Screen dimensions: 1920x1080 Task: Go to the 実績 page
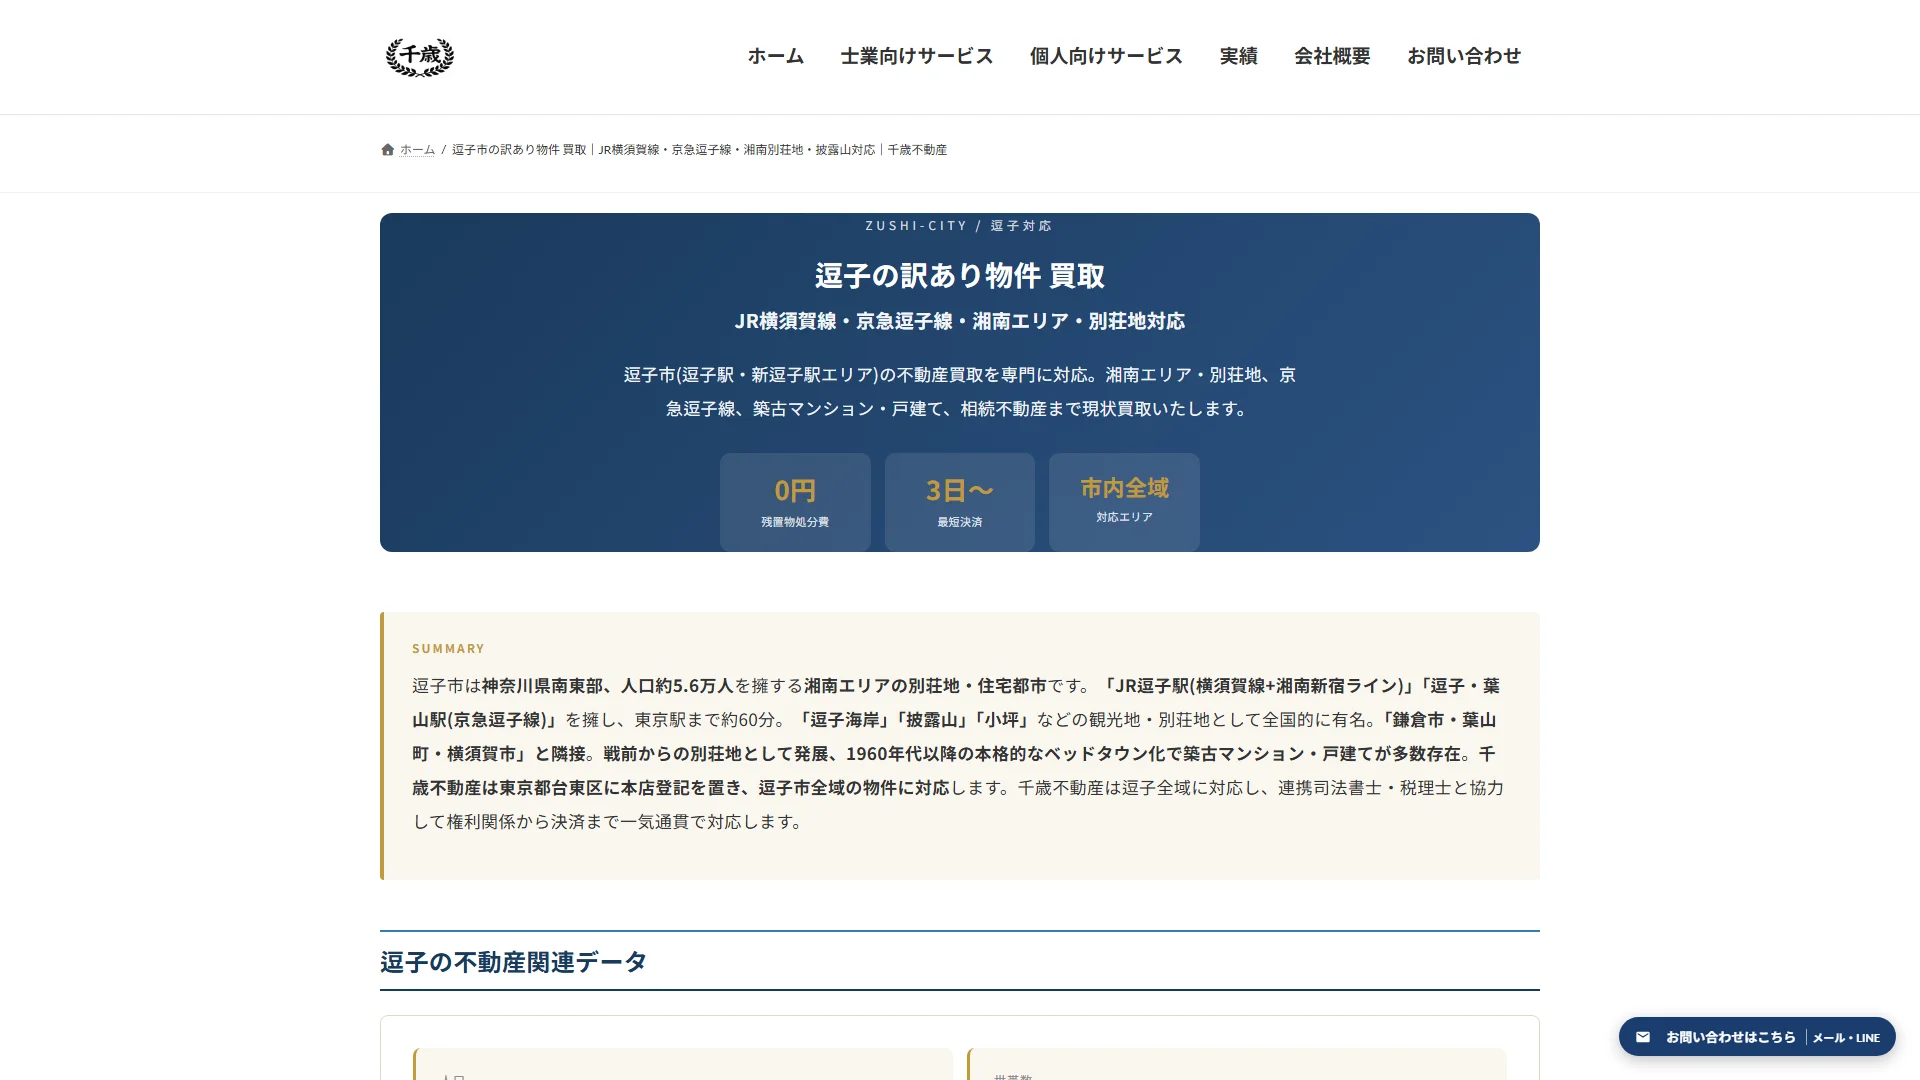(1238, 56)
